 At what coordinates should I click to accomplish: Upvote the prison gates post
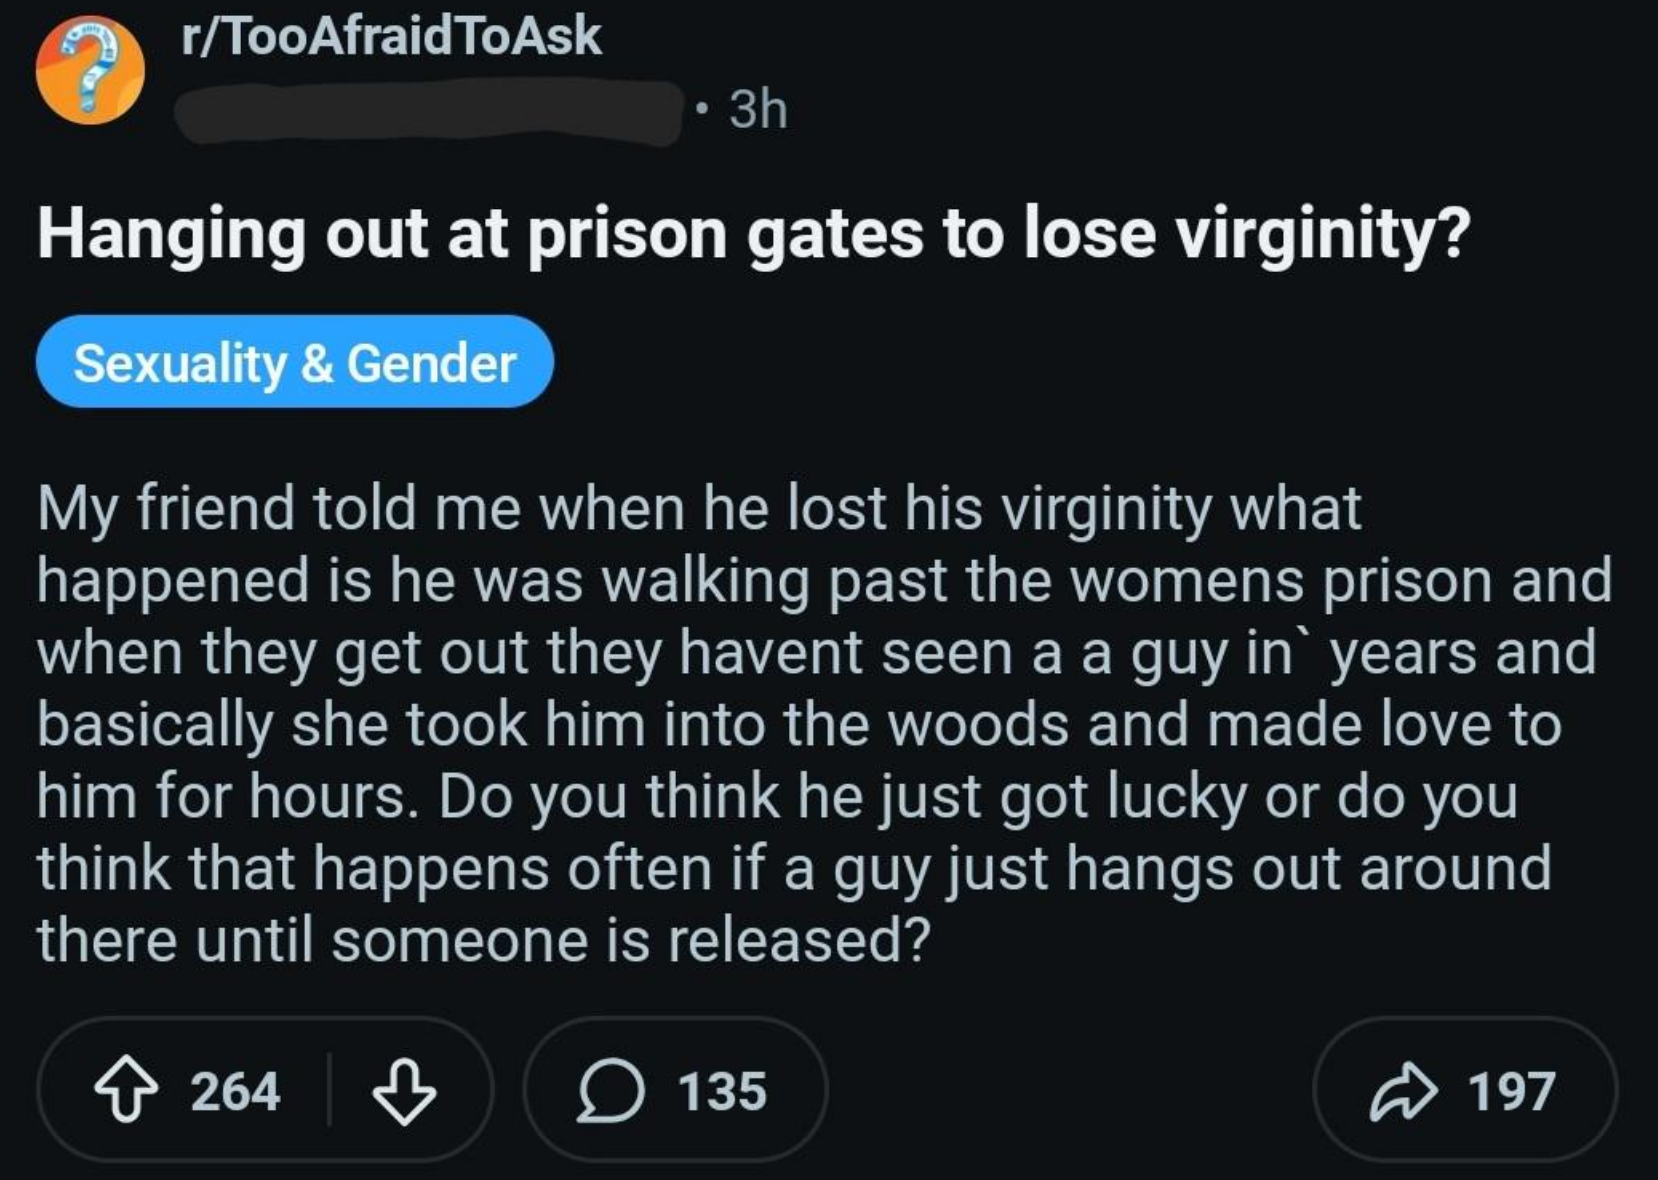[128, 1091]
